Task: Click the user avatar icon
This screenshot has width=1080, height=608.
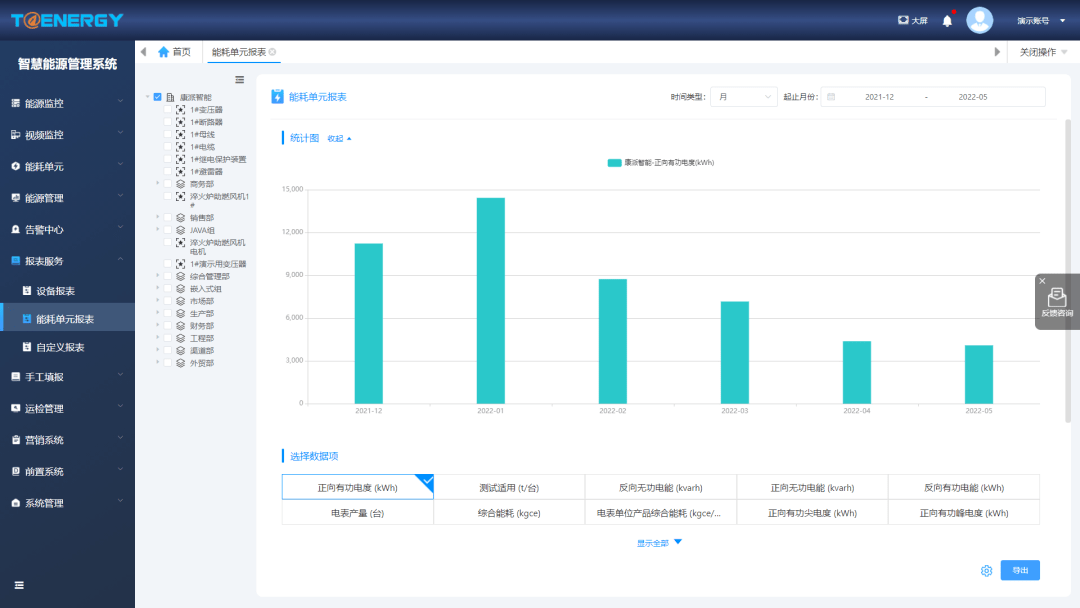Action: click(980, 20)
